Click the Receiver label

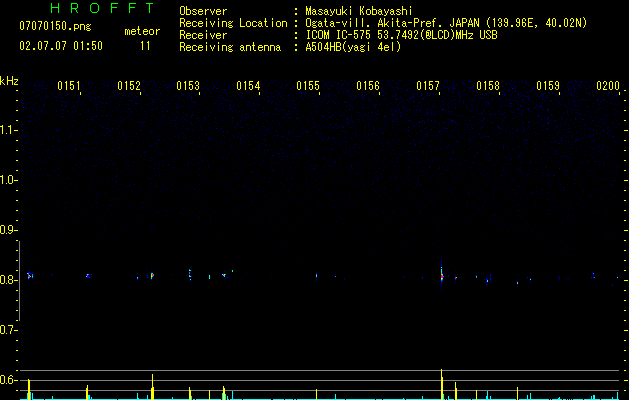click(203, 35)
